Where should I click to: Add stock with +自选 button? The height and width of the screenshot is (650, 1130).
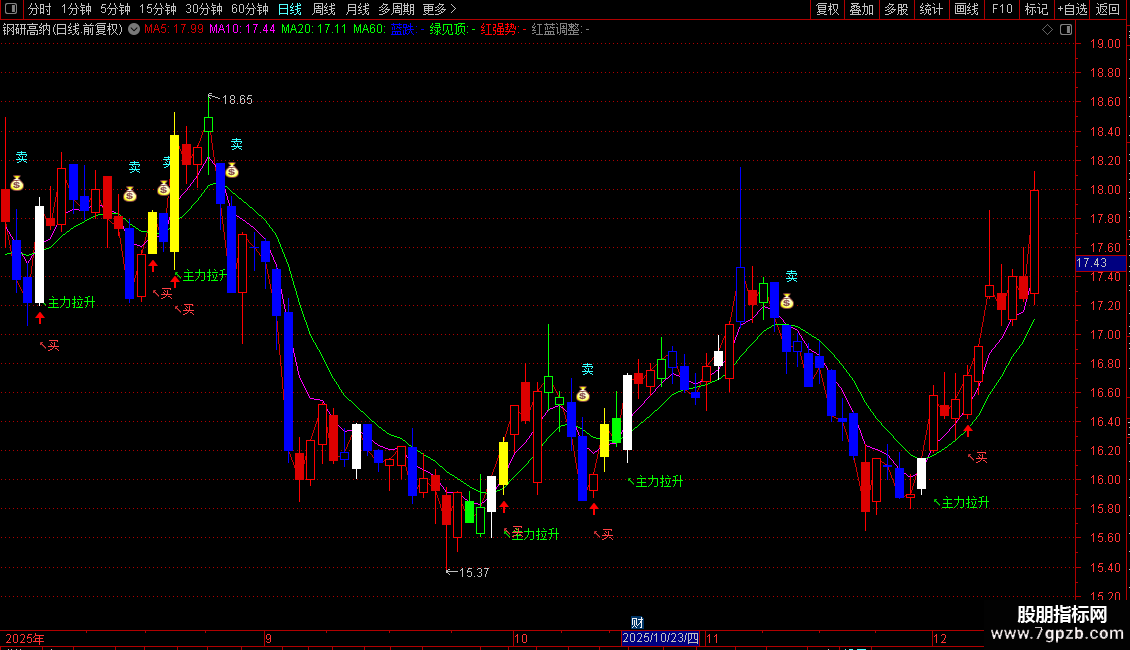pyautogui.click(x=1072, y=9)
